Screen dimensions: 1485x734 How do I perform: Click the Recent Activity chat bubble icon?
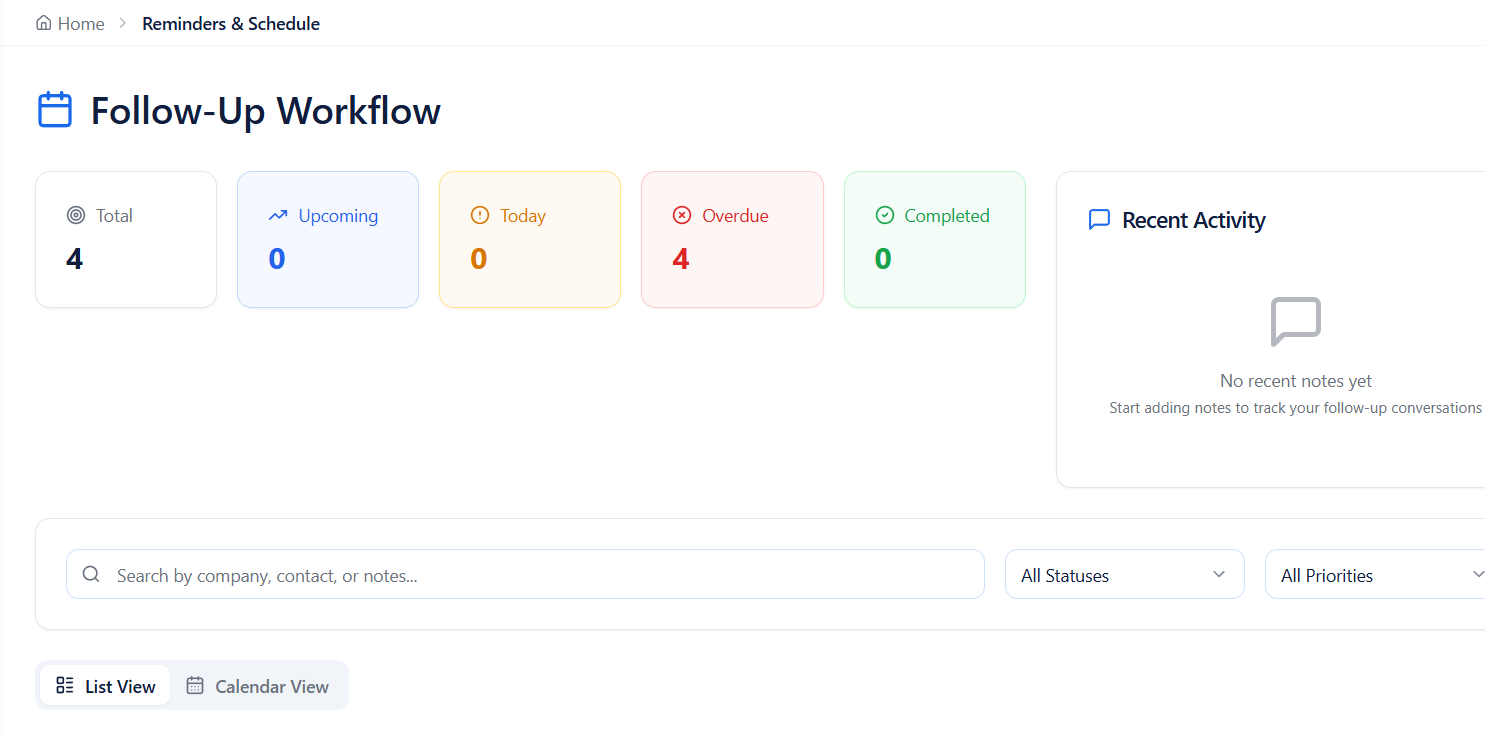coord(1099,219)
